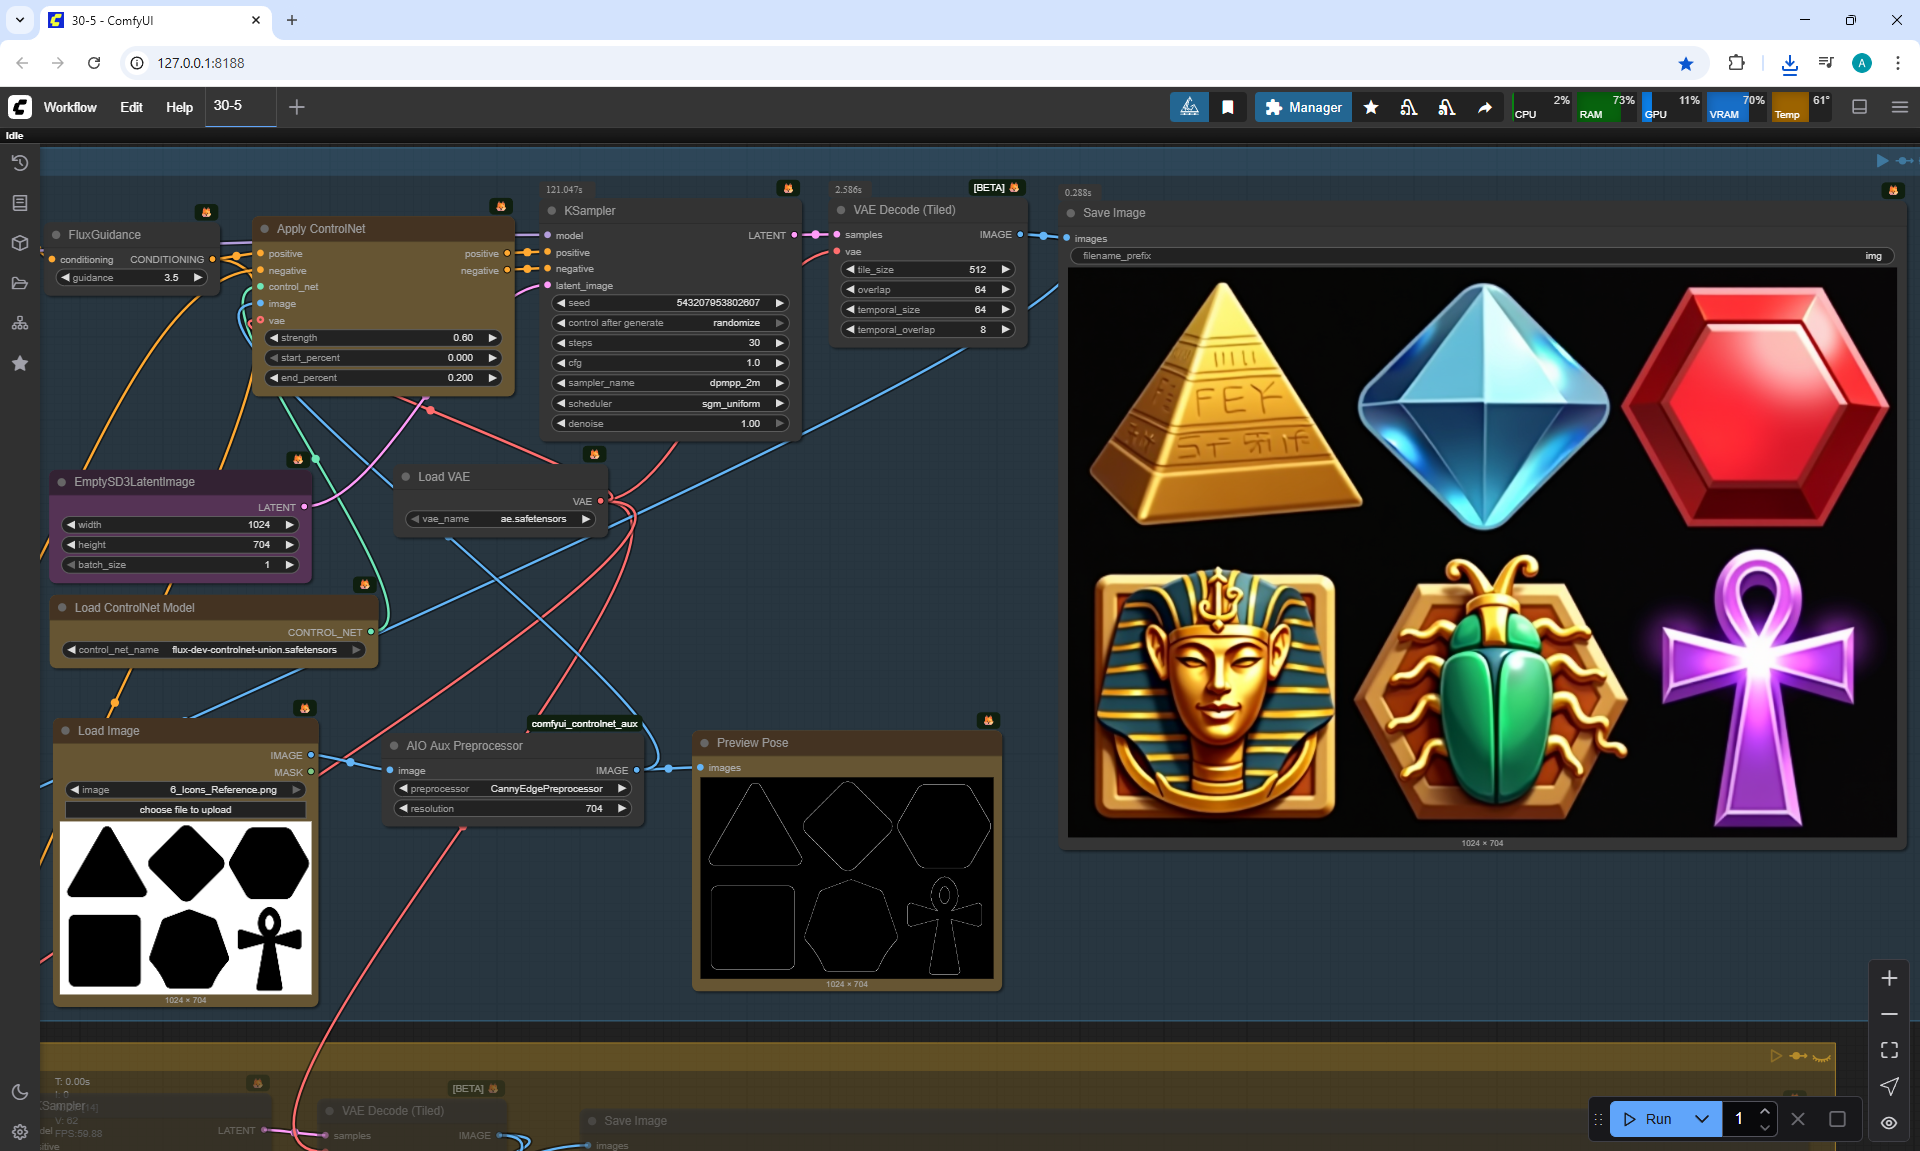This screenshot has height=1151, width=1920.
Task: Open the workflows tree sidebar icon
Action: click(x=19, y=323)
